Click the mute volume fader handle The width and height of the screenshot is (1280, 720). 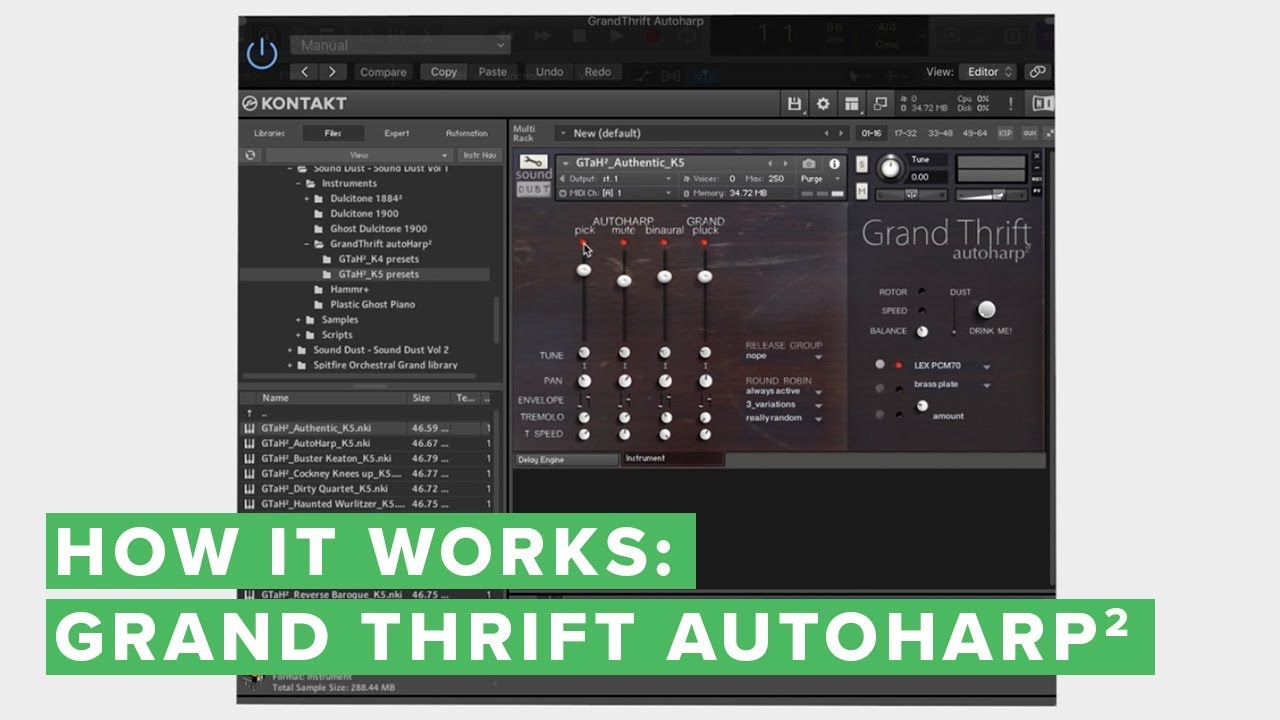624,281
